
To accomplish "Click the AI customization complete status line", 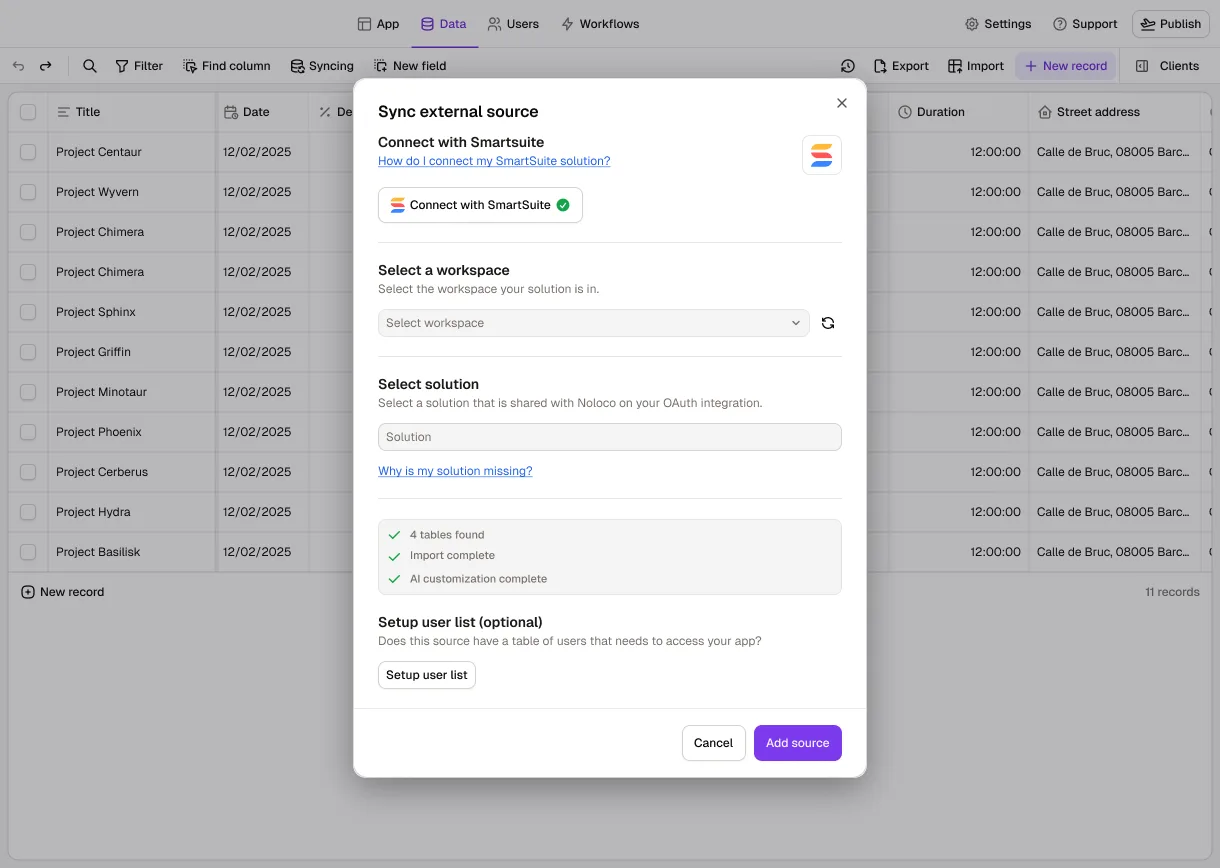I will coord(478,579).
